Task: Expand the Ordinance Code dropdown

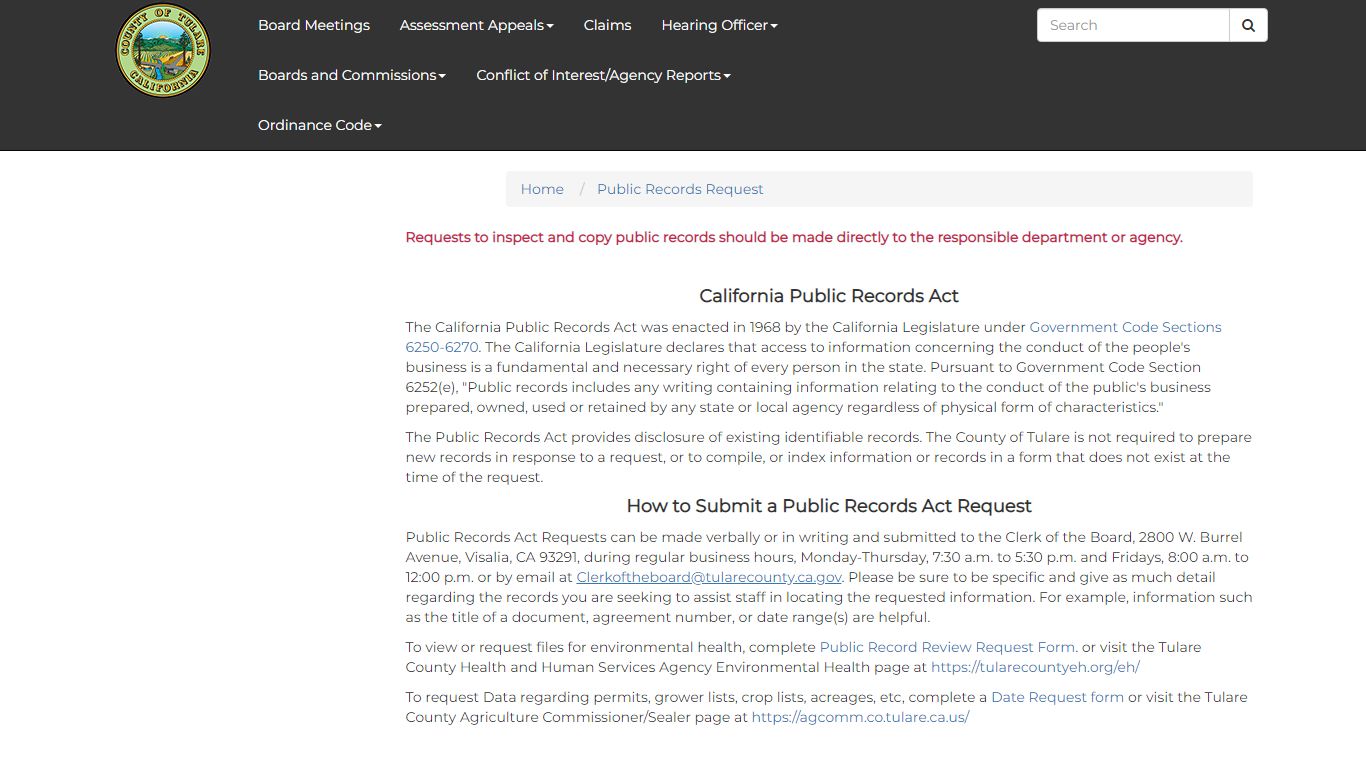Action: tap(320, 125)
